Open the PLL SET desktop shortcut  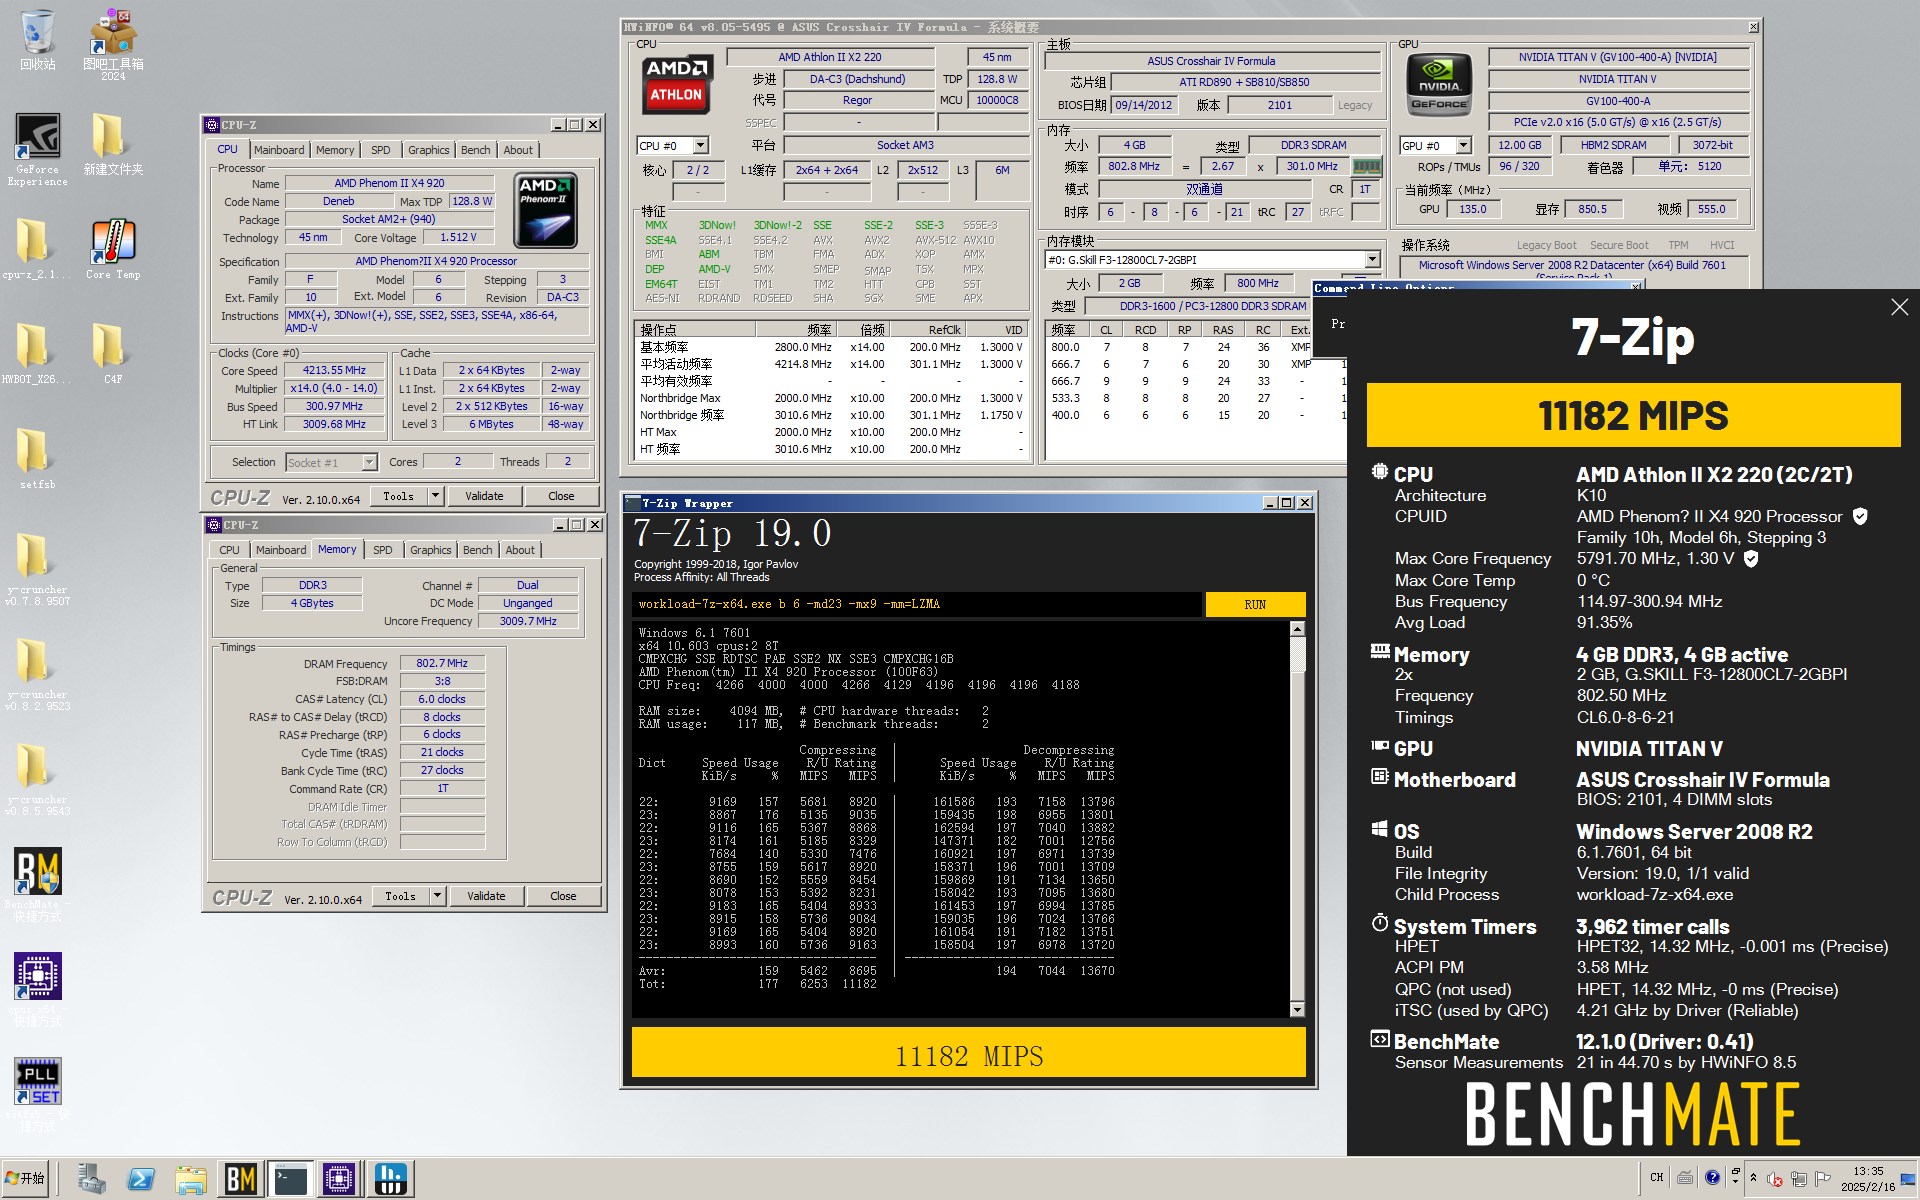pyautogui.click(x=37, y=1094)
